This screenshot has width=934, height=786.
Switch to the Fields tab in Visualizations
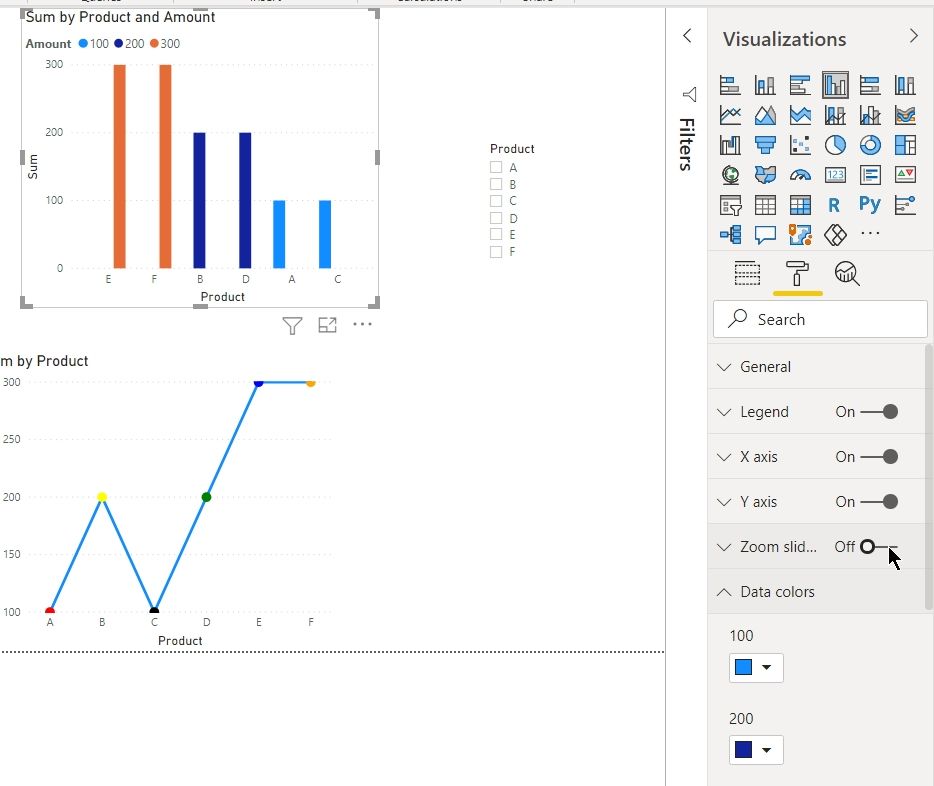747,274
